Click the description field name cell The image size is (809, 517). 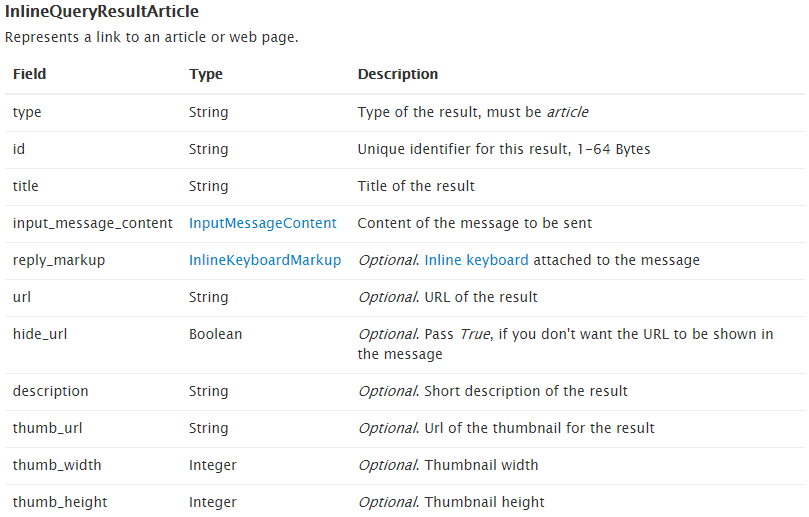(51, 392)
